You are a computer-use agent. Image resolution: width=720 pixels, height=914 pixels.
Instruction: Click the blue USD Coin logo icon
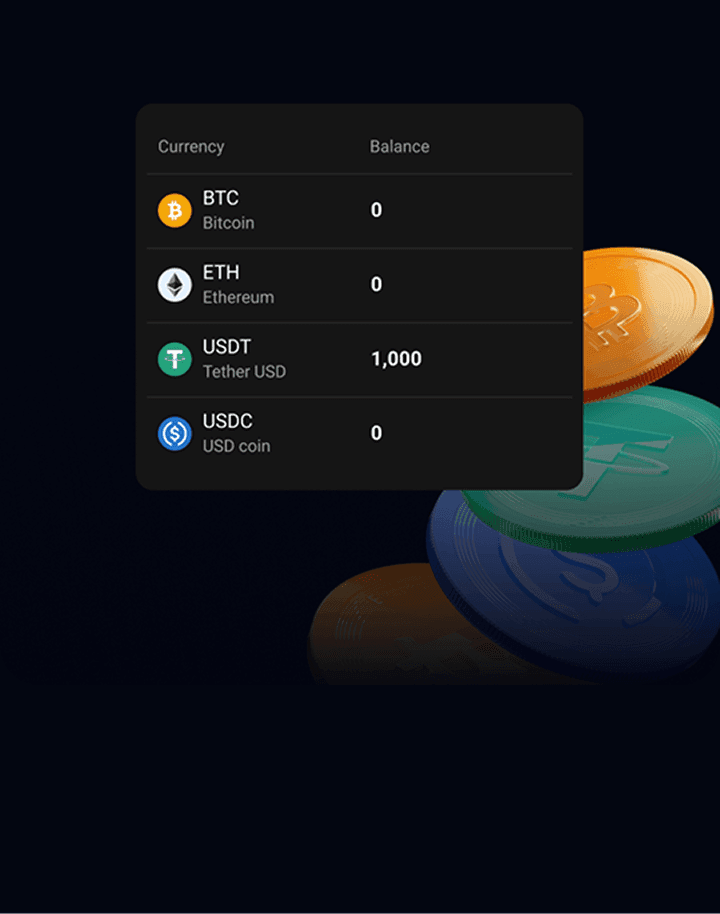pos(174,434)
